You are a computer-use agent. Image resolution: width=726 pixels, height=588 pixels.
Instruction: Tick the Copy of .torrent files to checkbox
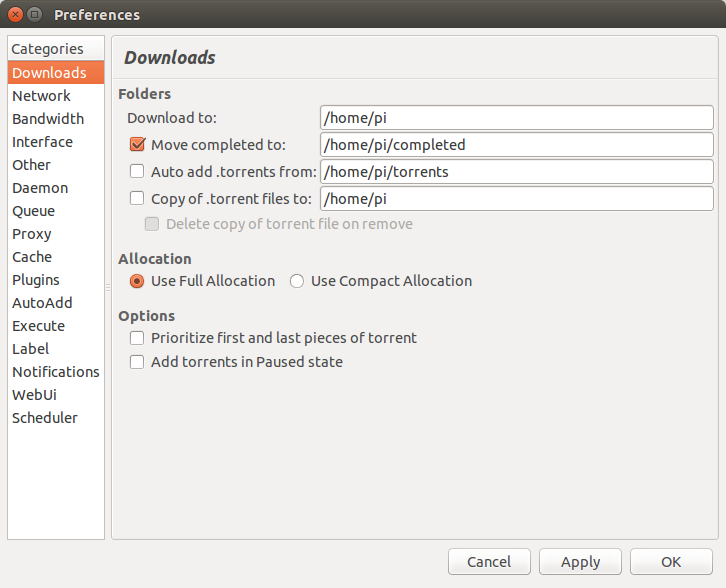[137, 198]
